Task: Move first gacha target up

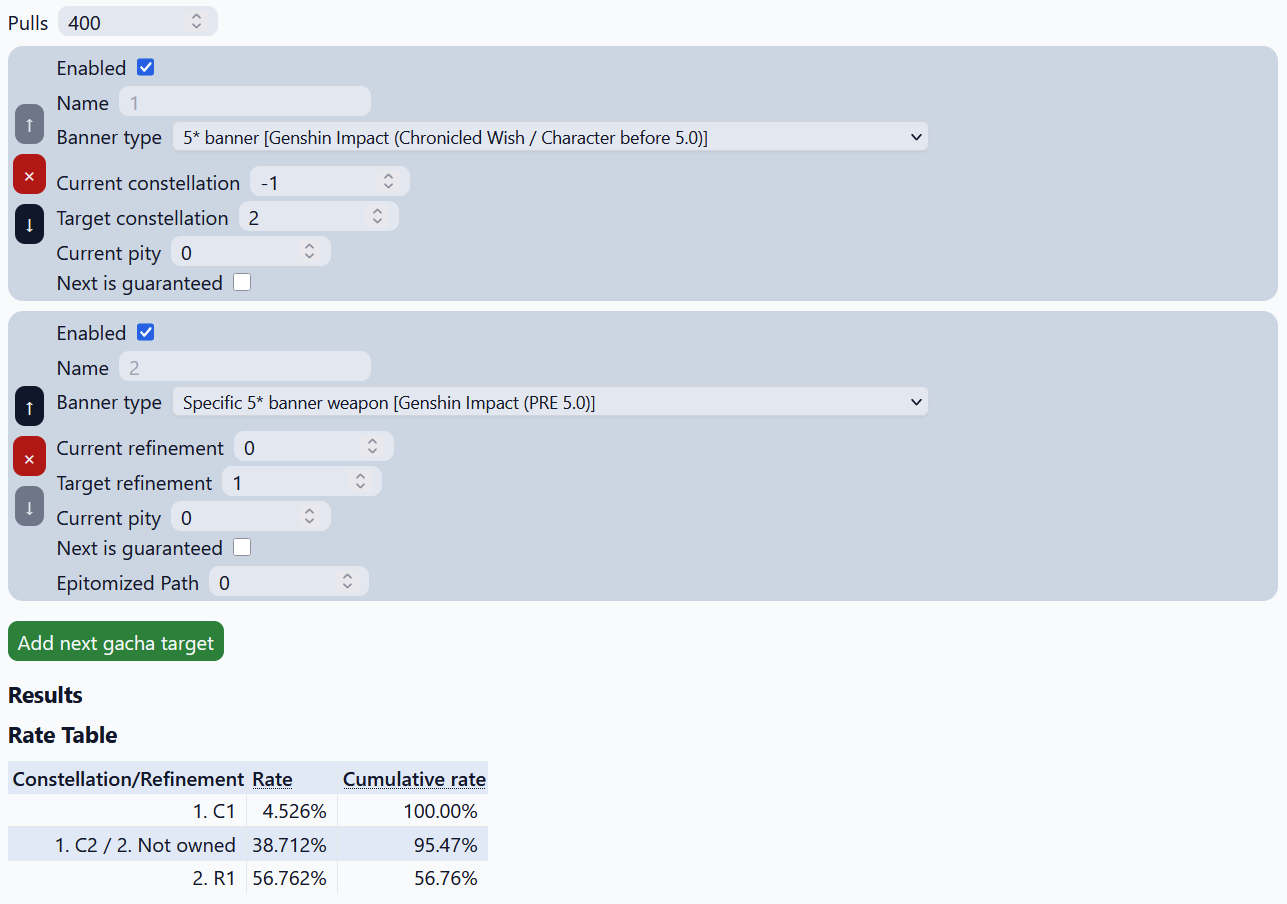Action: pos(29,124)
